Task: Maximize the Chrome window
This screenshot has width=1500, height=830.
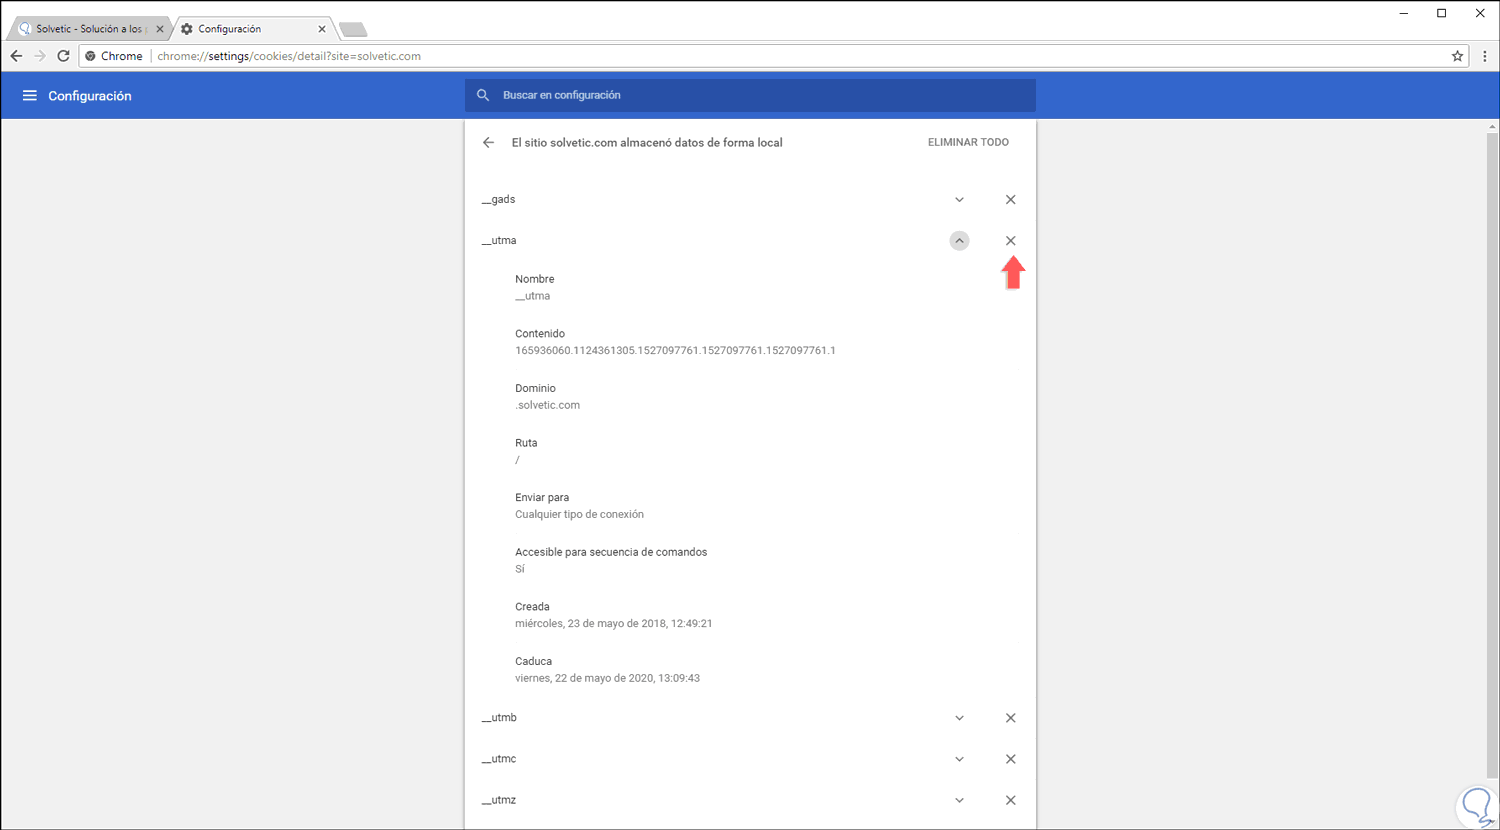Action: tap(1441, 13)
